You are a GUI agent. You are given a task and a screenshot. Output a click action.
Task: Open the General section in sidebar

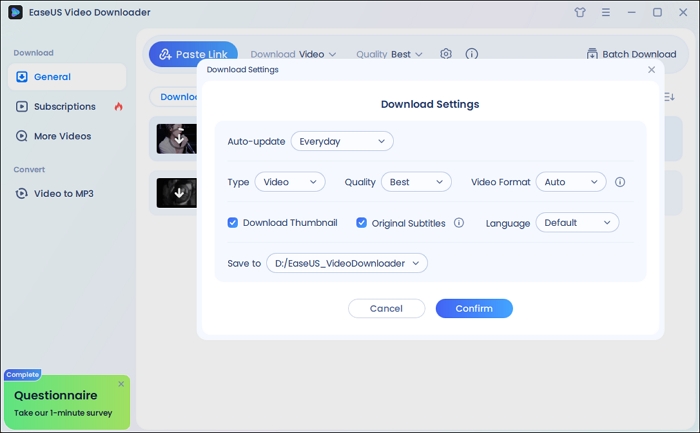coord(67,77)
